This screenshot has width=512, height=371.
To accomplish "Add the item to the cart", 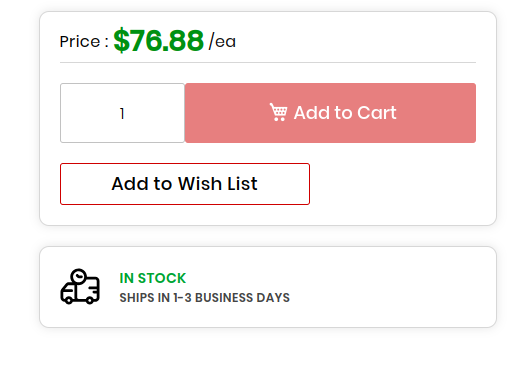I will pyautogui.click(x=330, y=113).
